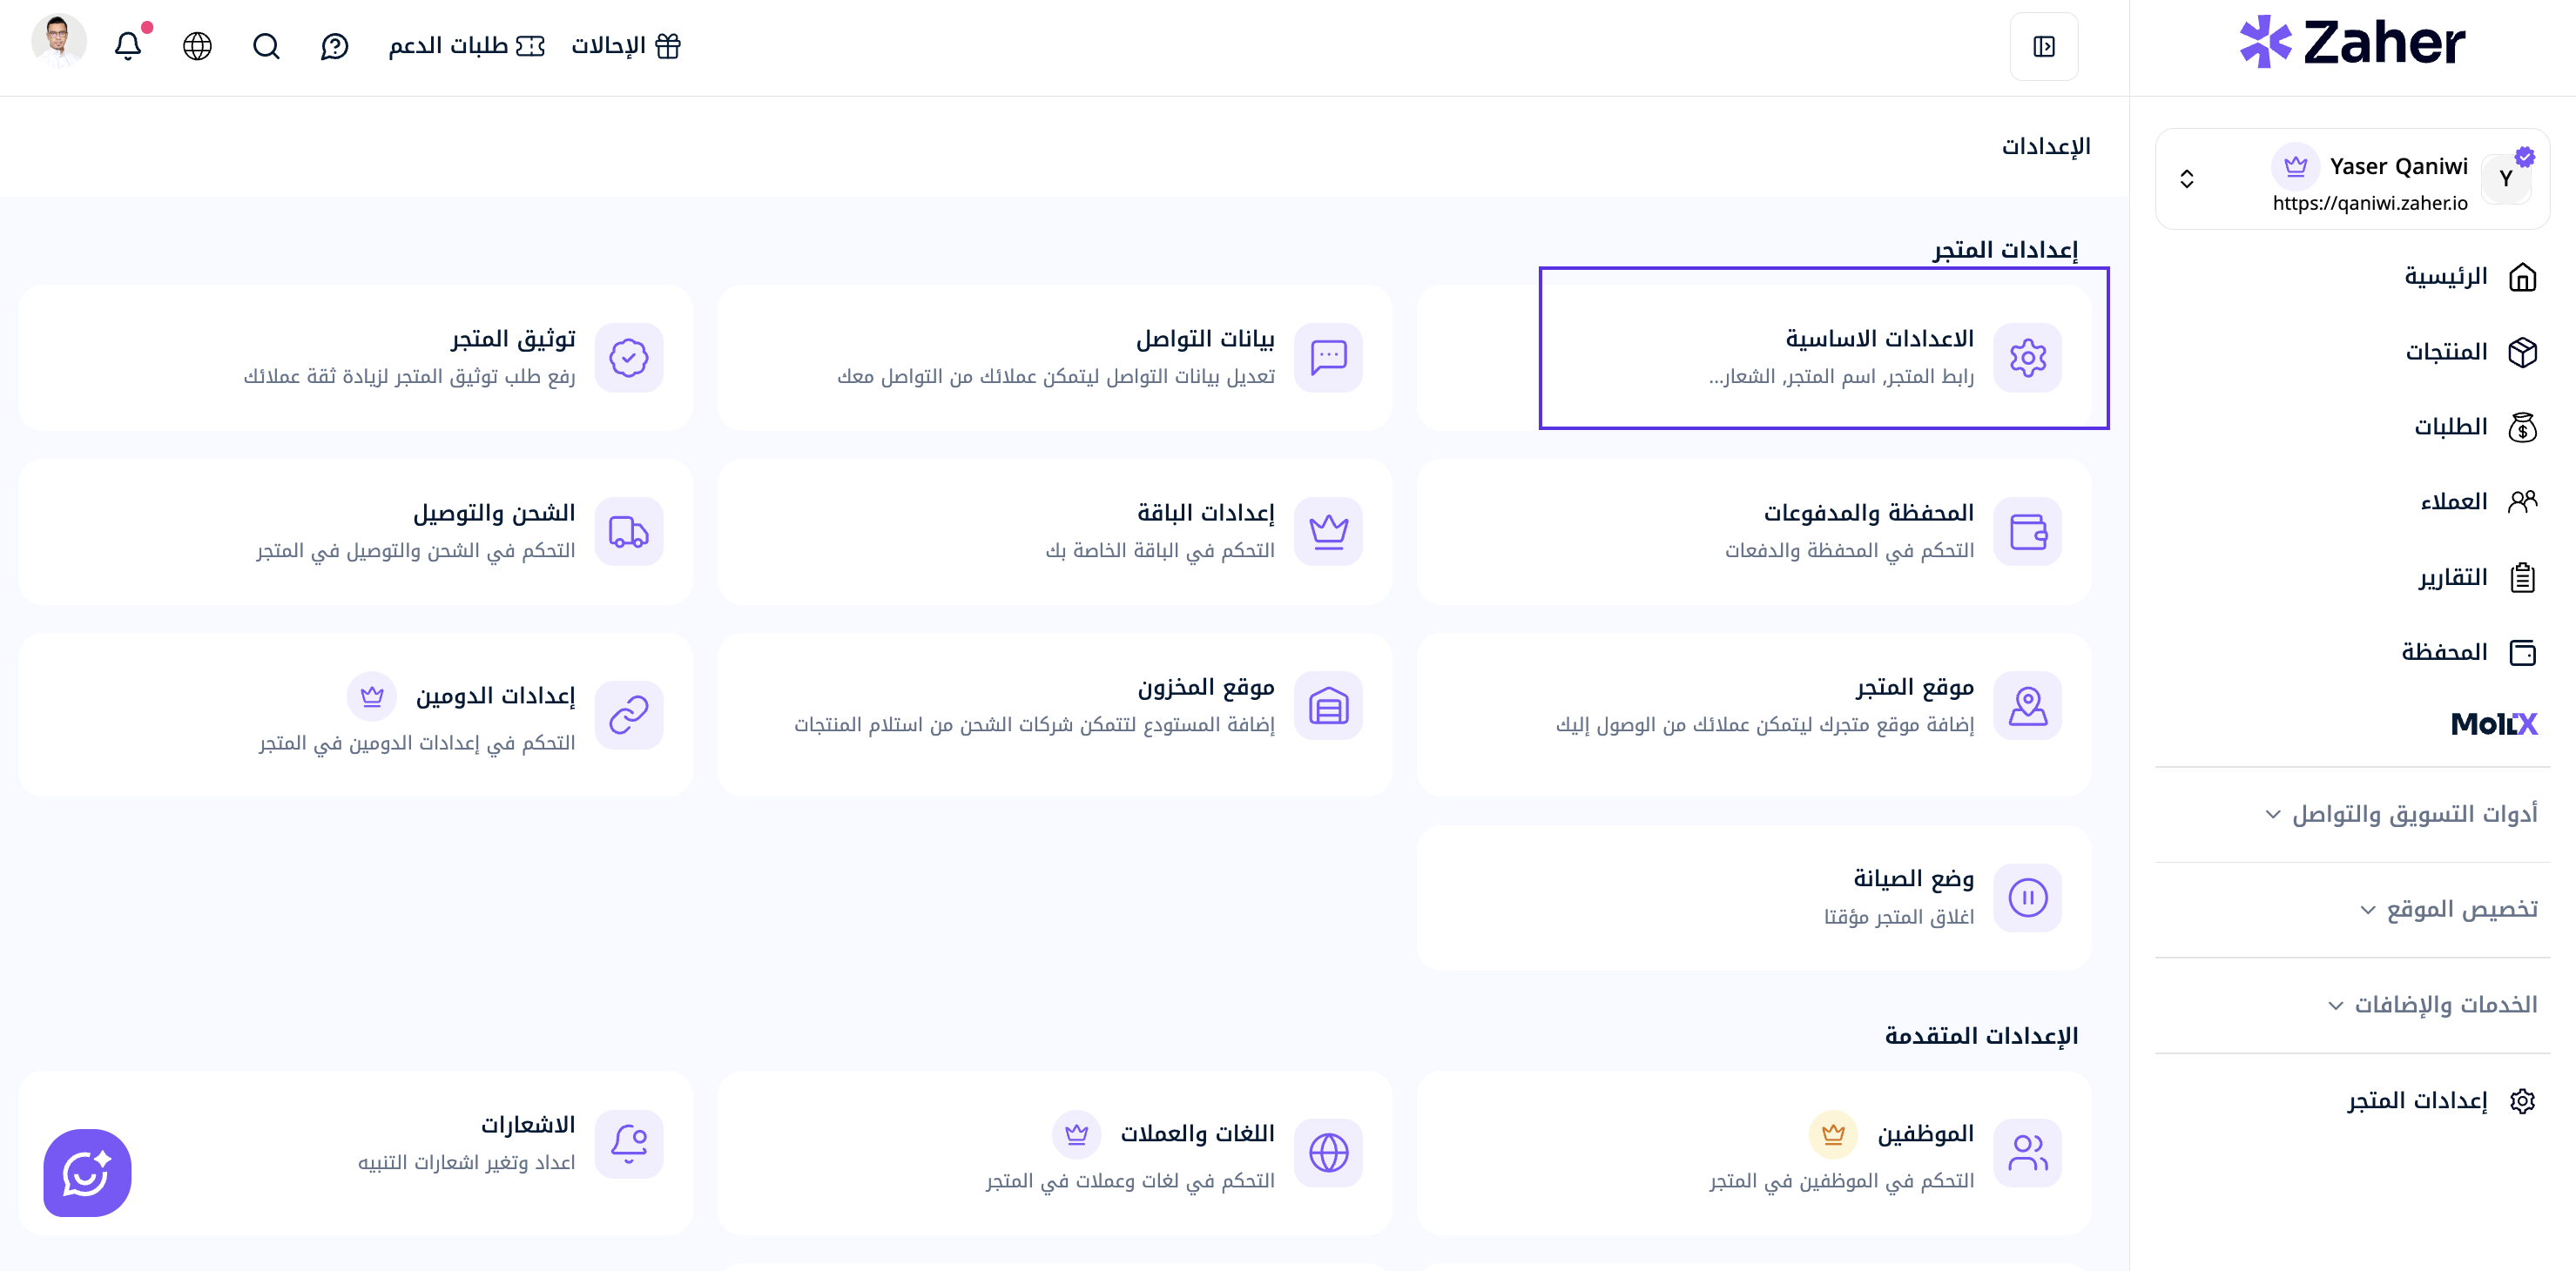Open the طلبات الدعم link
The height and width of the screenshot is (1271, 2576).
[x=466, y=46]
